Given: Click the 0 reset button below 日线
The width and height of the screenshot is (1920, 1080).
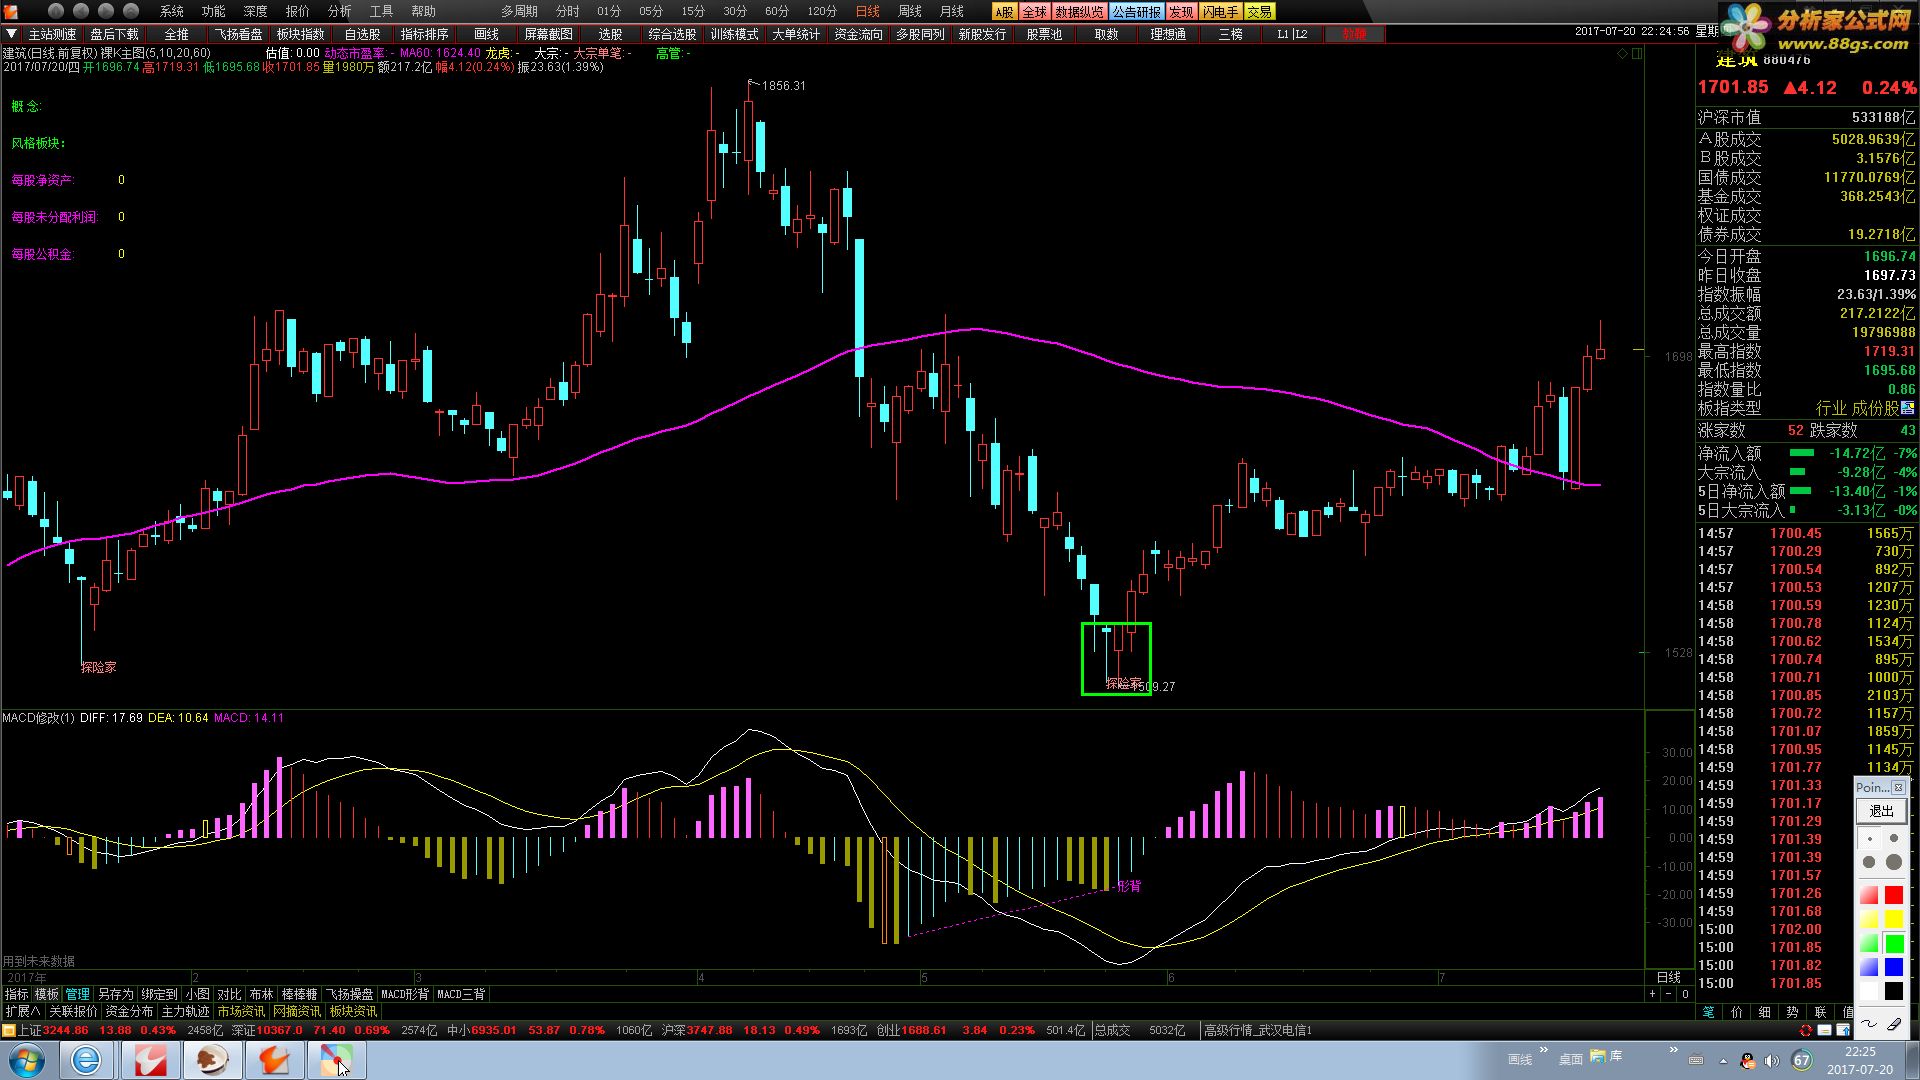Looking at the screenshot, I should point(1685,994).
